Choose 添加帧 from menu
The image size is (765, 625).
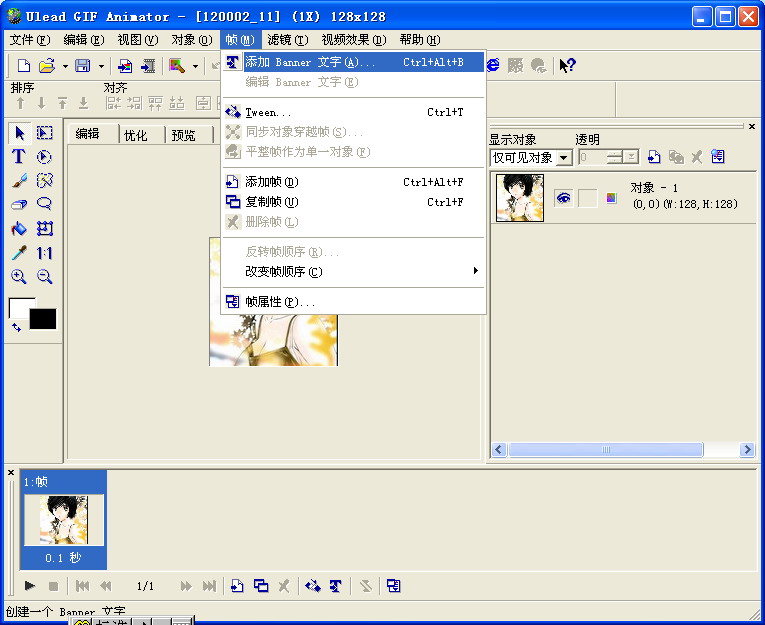353,182
